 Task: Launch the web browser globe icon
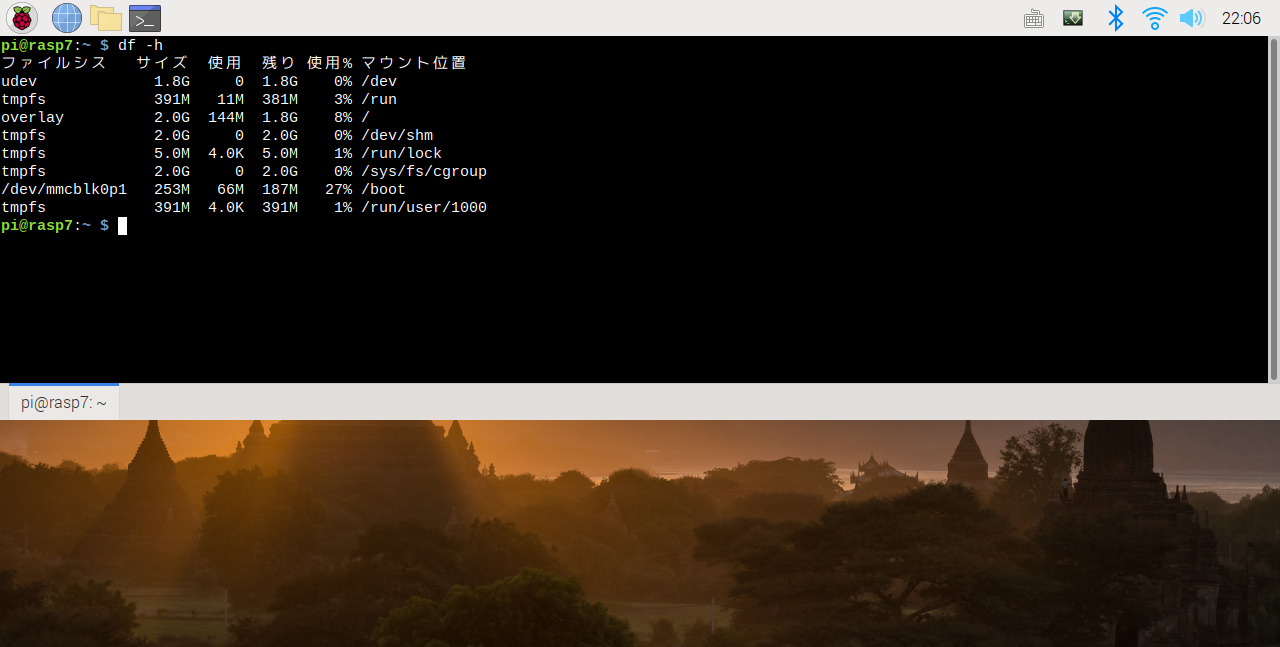coord(67,17)
